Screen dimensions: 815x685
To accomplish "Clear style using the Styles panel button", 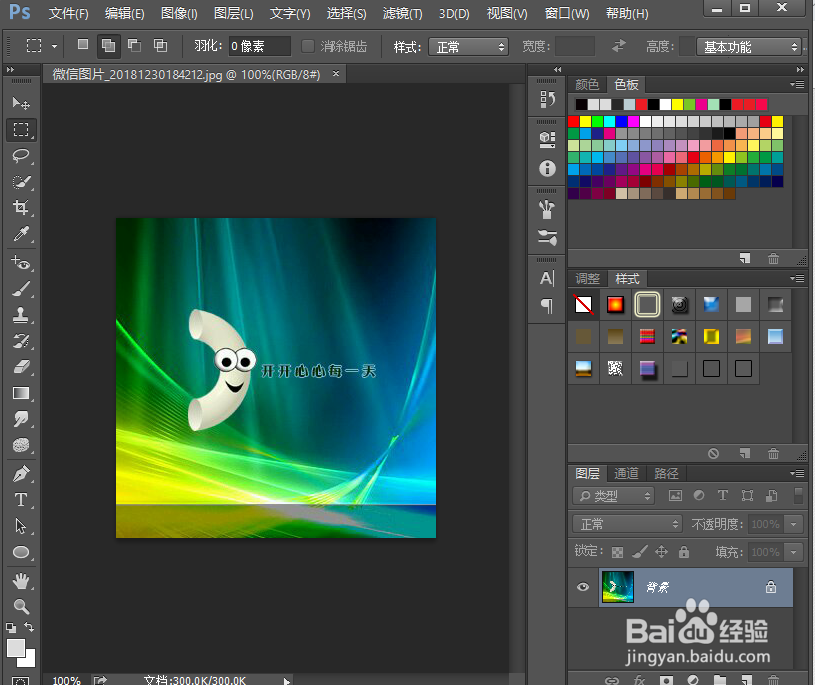I will (x=713, y=453).
